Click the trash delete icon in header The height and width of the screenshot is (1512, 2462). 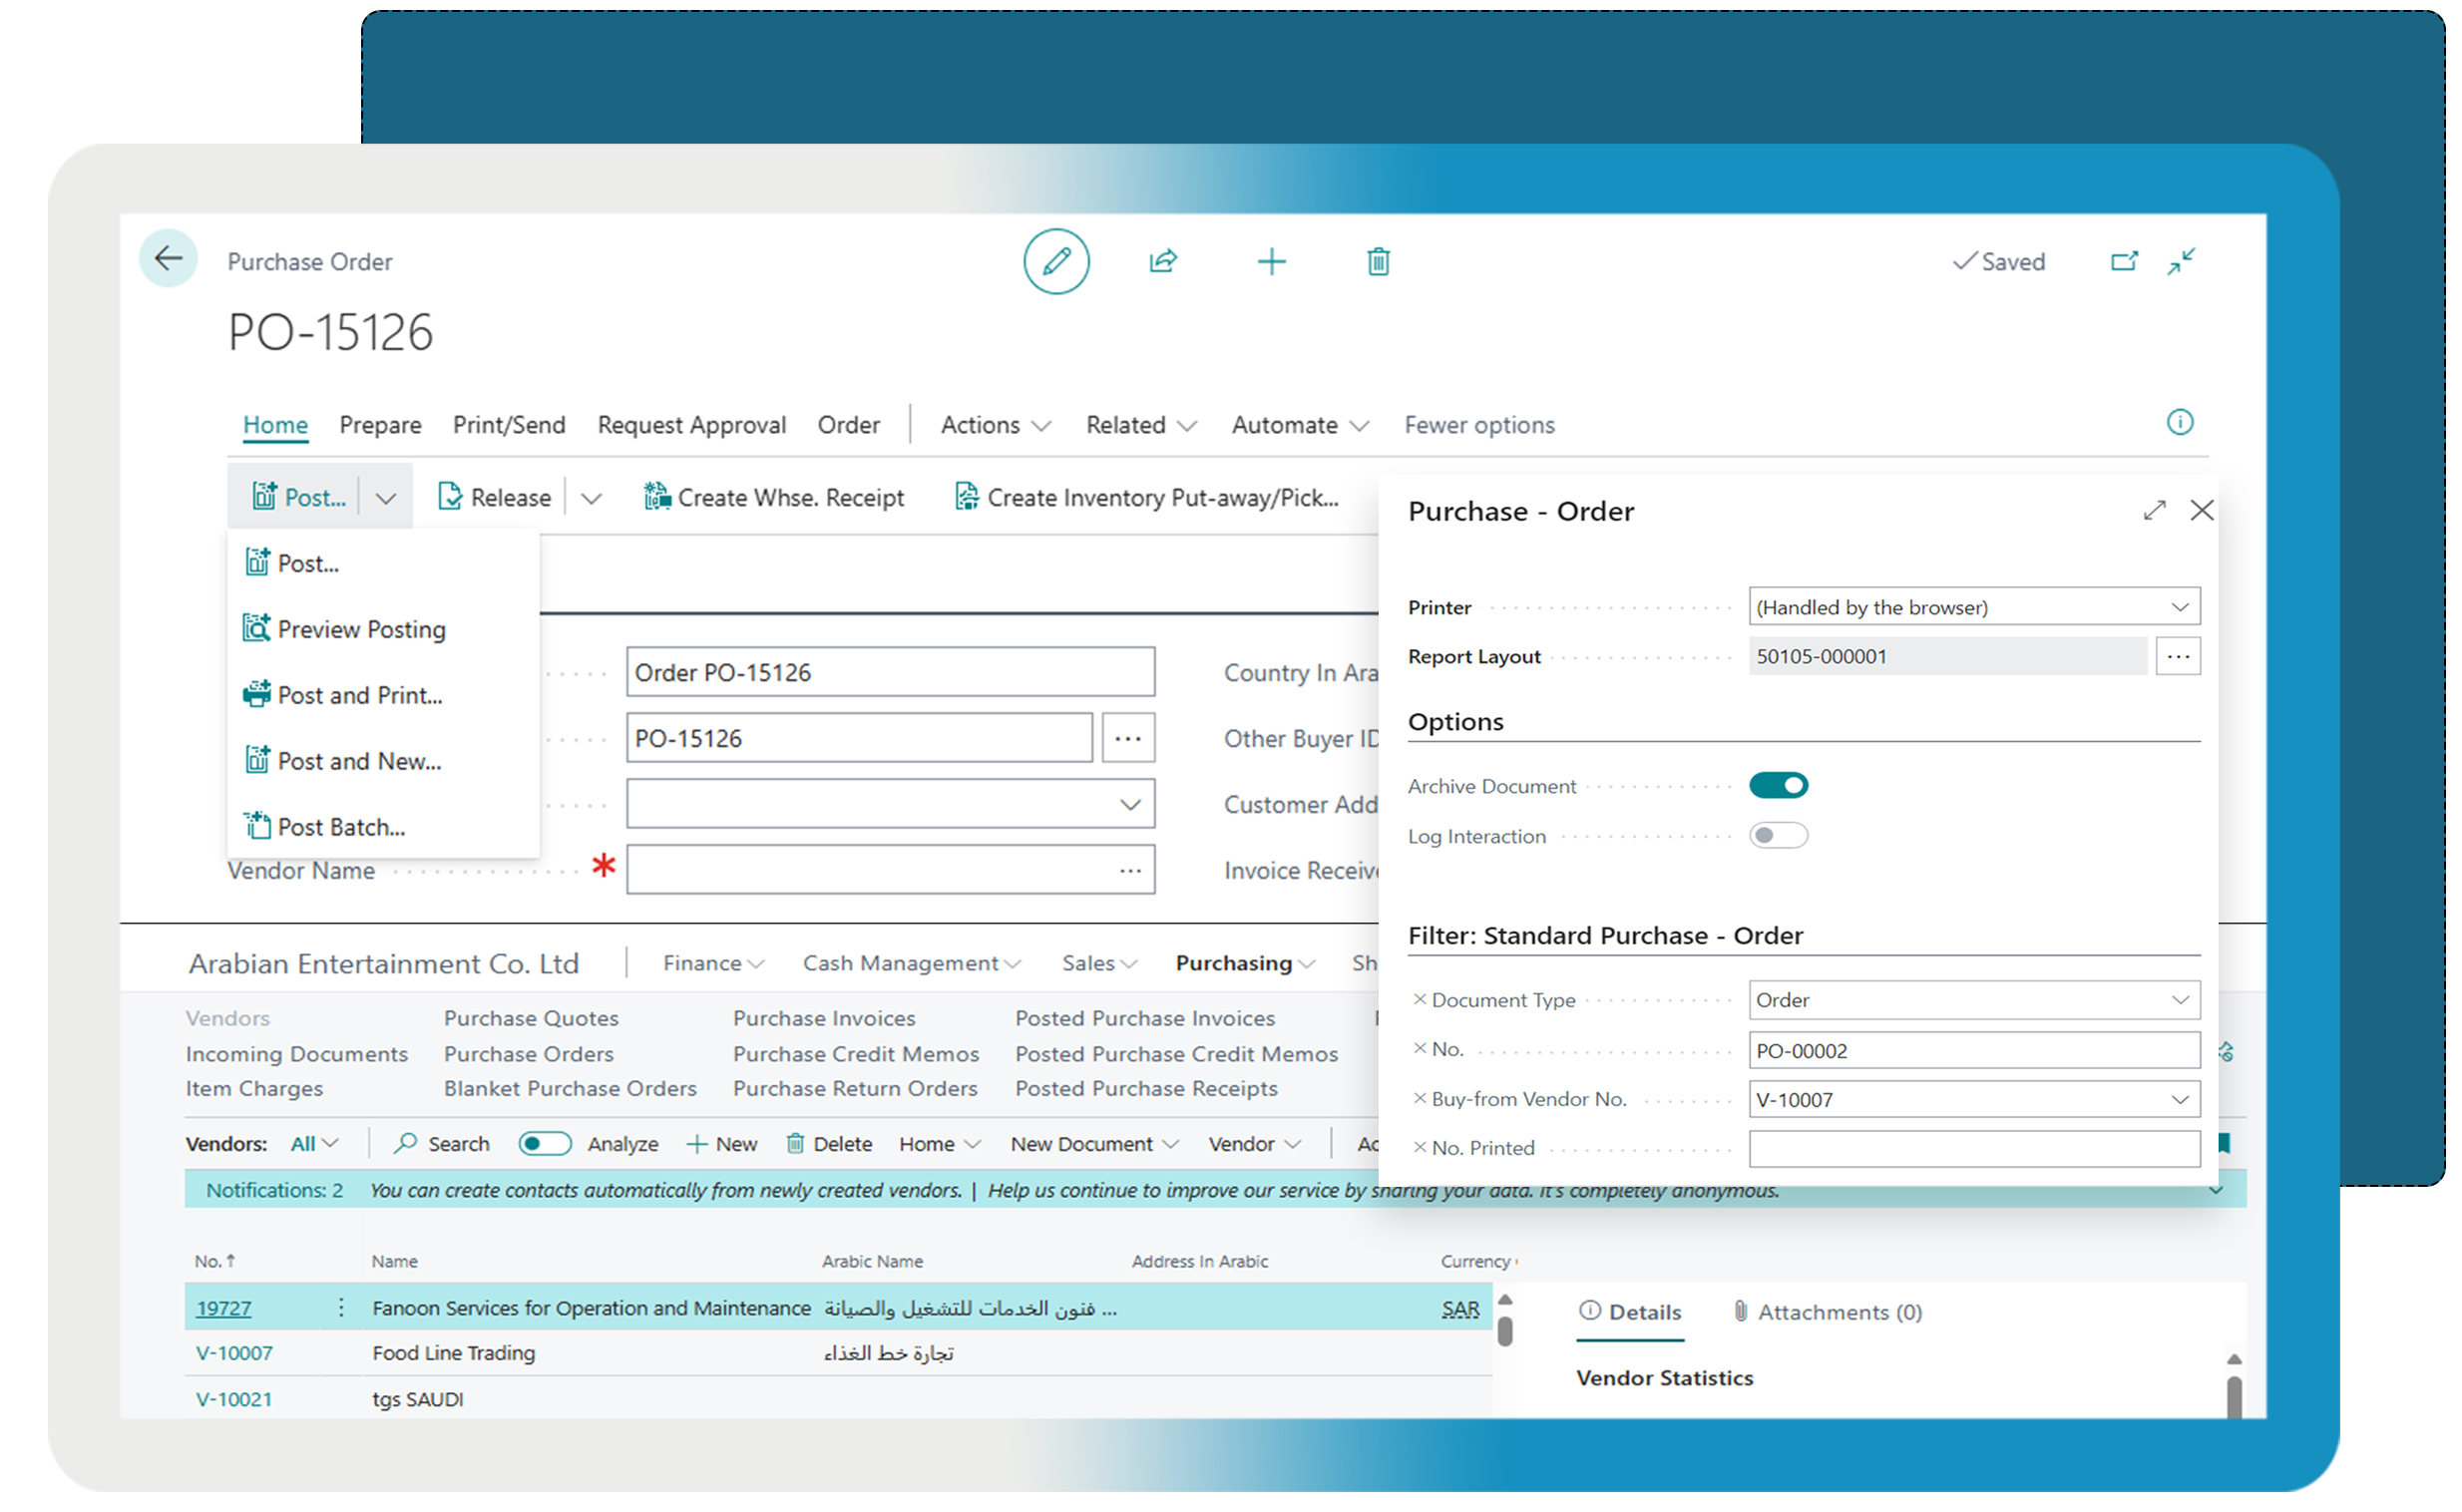coord(1377,262)
